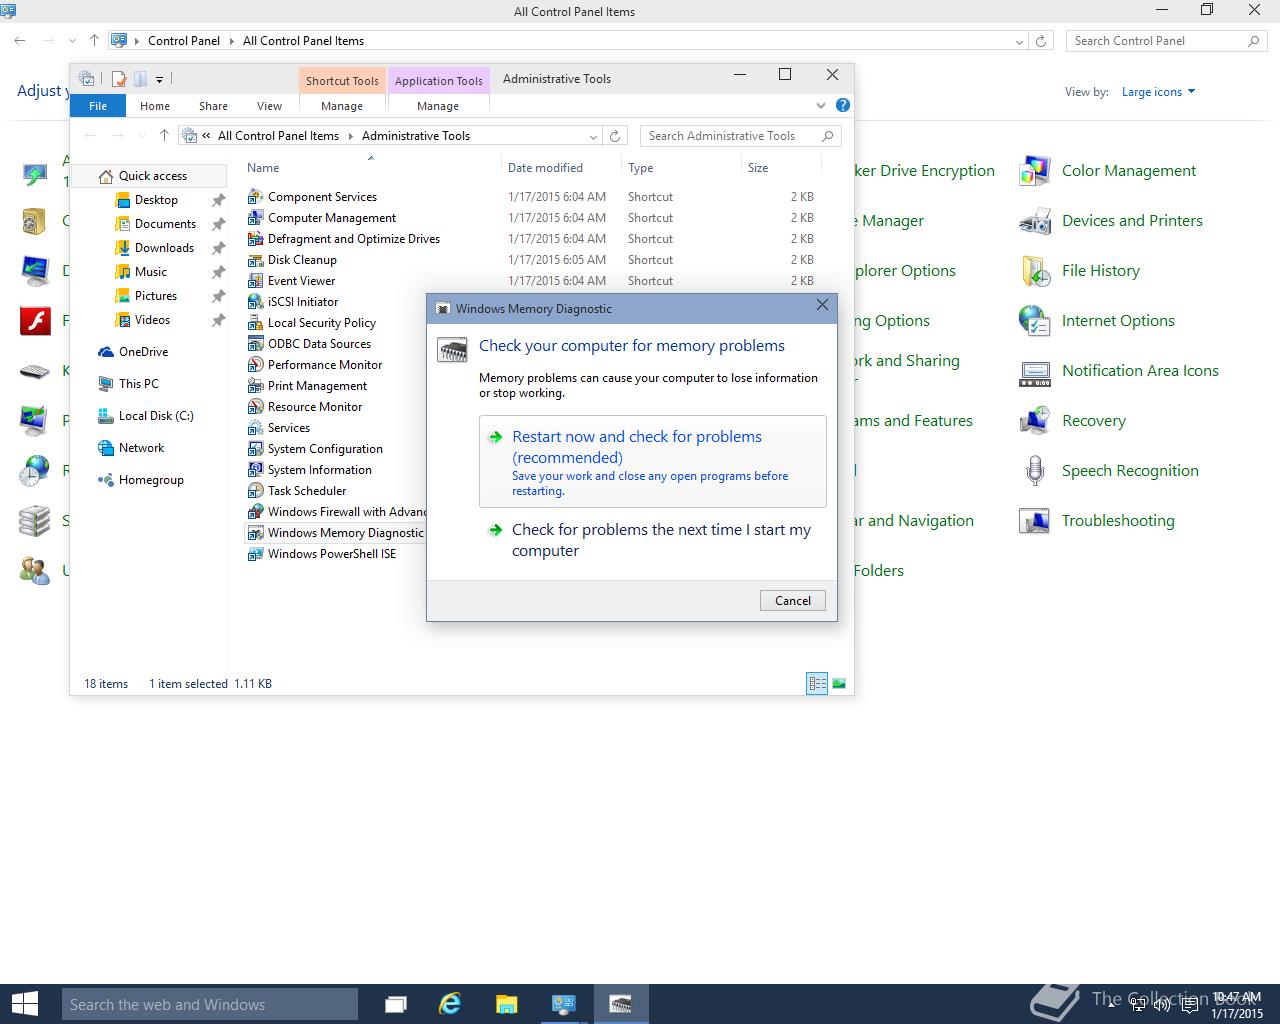Click Troubleshooting icon in Control Panel
1280x1024 pixels.
click(x=1034, y=521)
